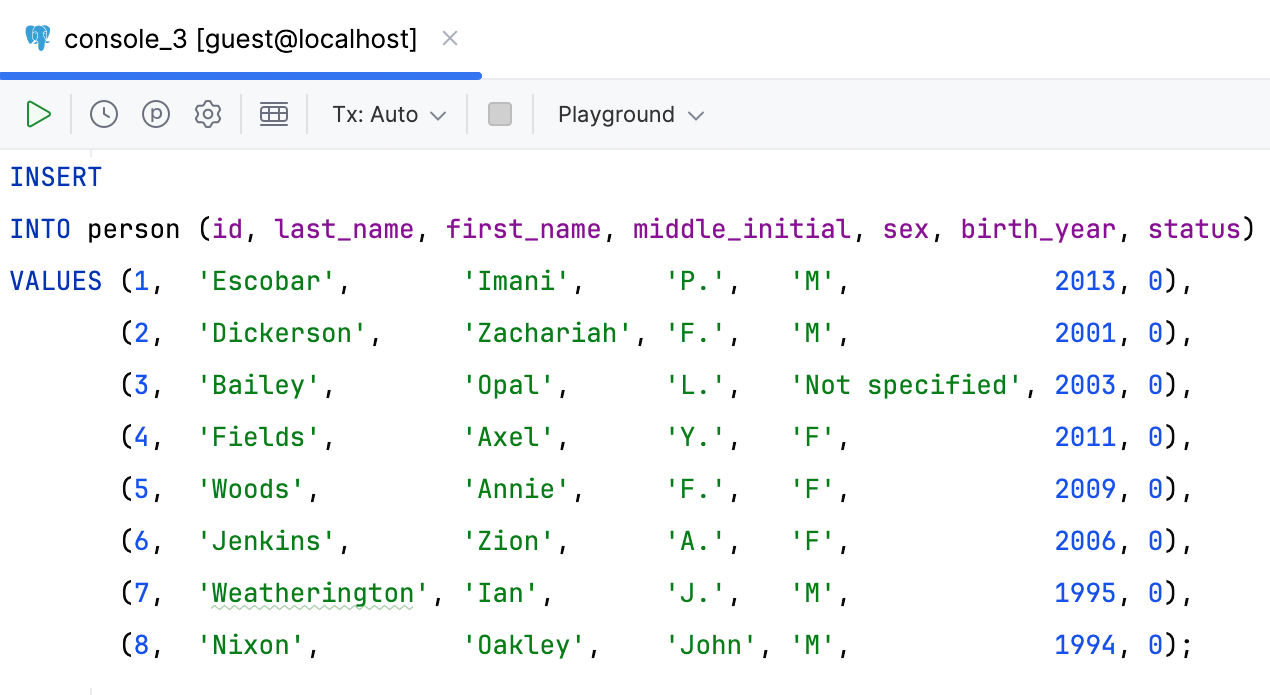Click the person table name
The width and height of the screenshot is (1270, 695).
tap(133, 229)
